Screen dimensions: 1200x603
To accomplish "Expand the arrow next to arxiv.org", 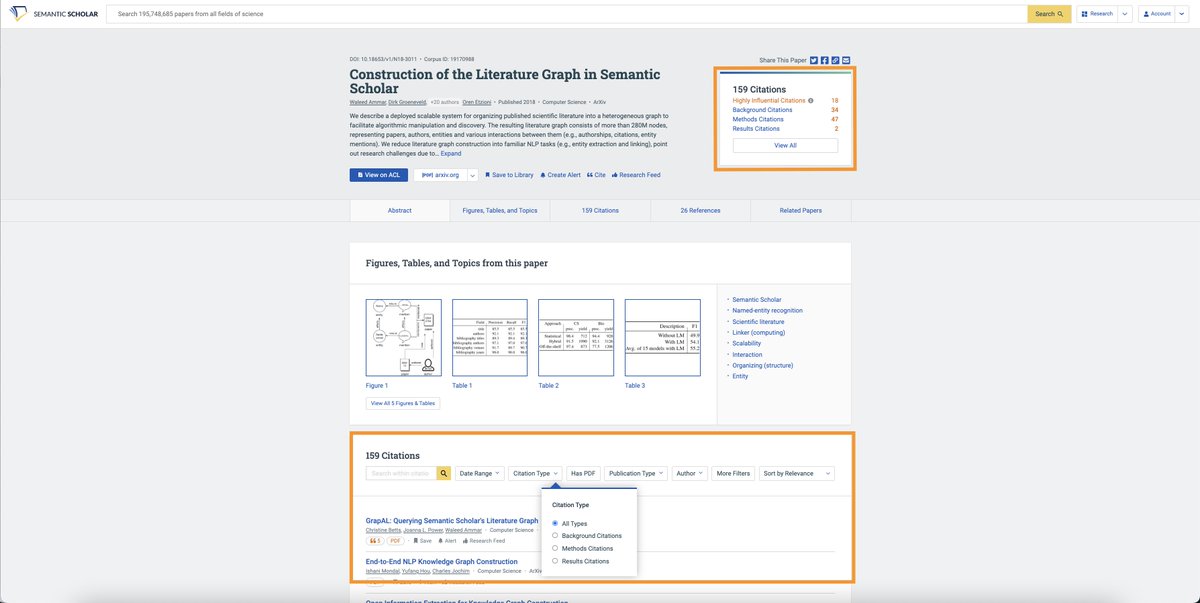I will pyautogui.click(x=473, y=175).
